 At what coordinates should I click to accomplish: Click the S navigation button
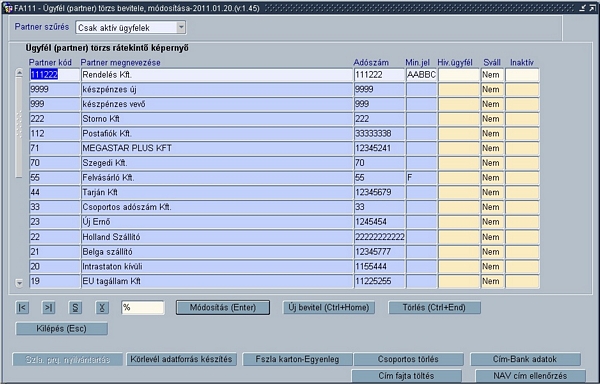(75, 308)
